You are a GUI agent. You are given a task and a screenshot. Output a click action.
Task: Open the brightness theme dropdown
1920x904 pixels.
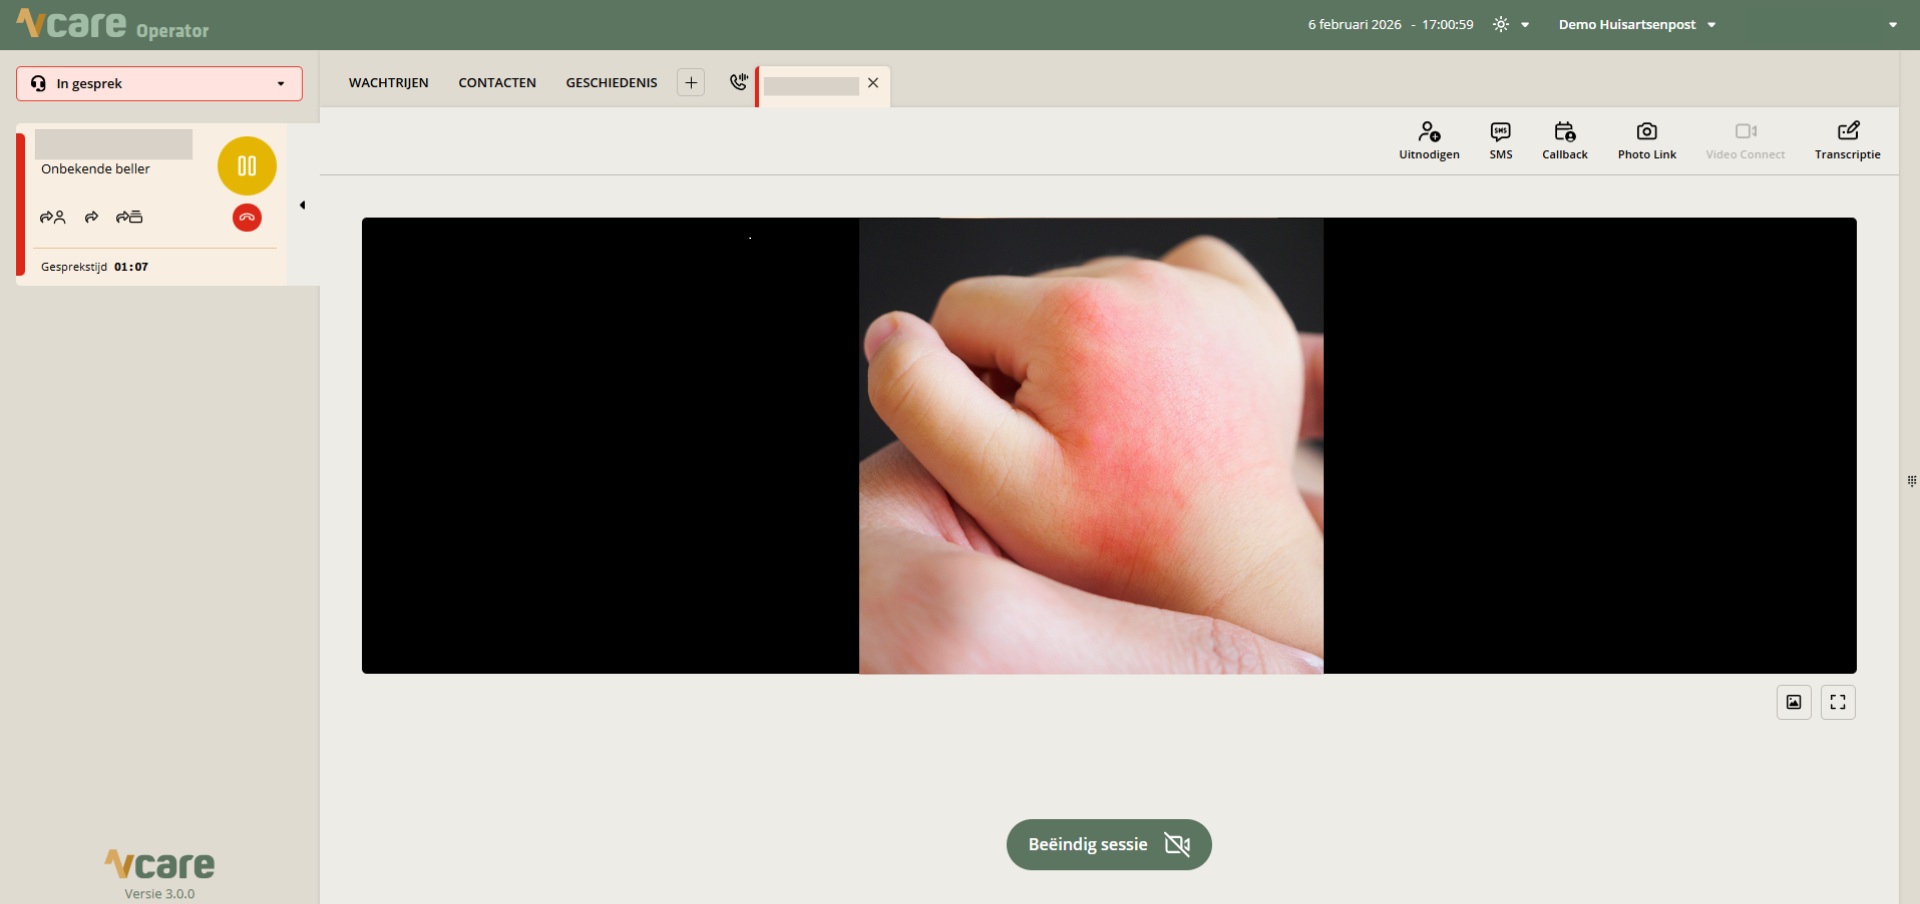click(x=1510, y=25)
